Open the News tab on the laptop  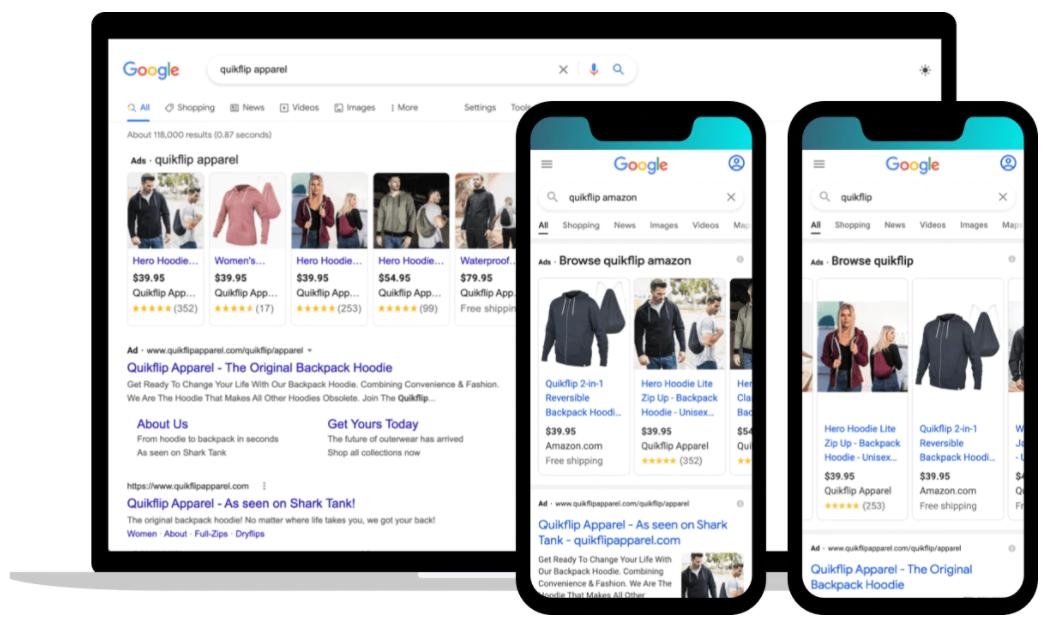tap(247, 107)
